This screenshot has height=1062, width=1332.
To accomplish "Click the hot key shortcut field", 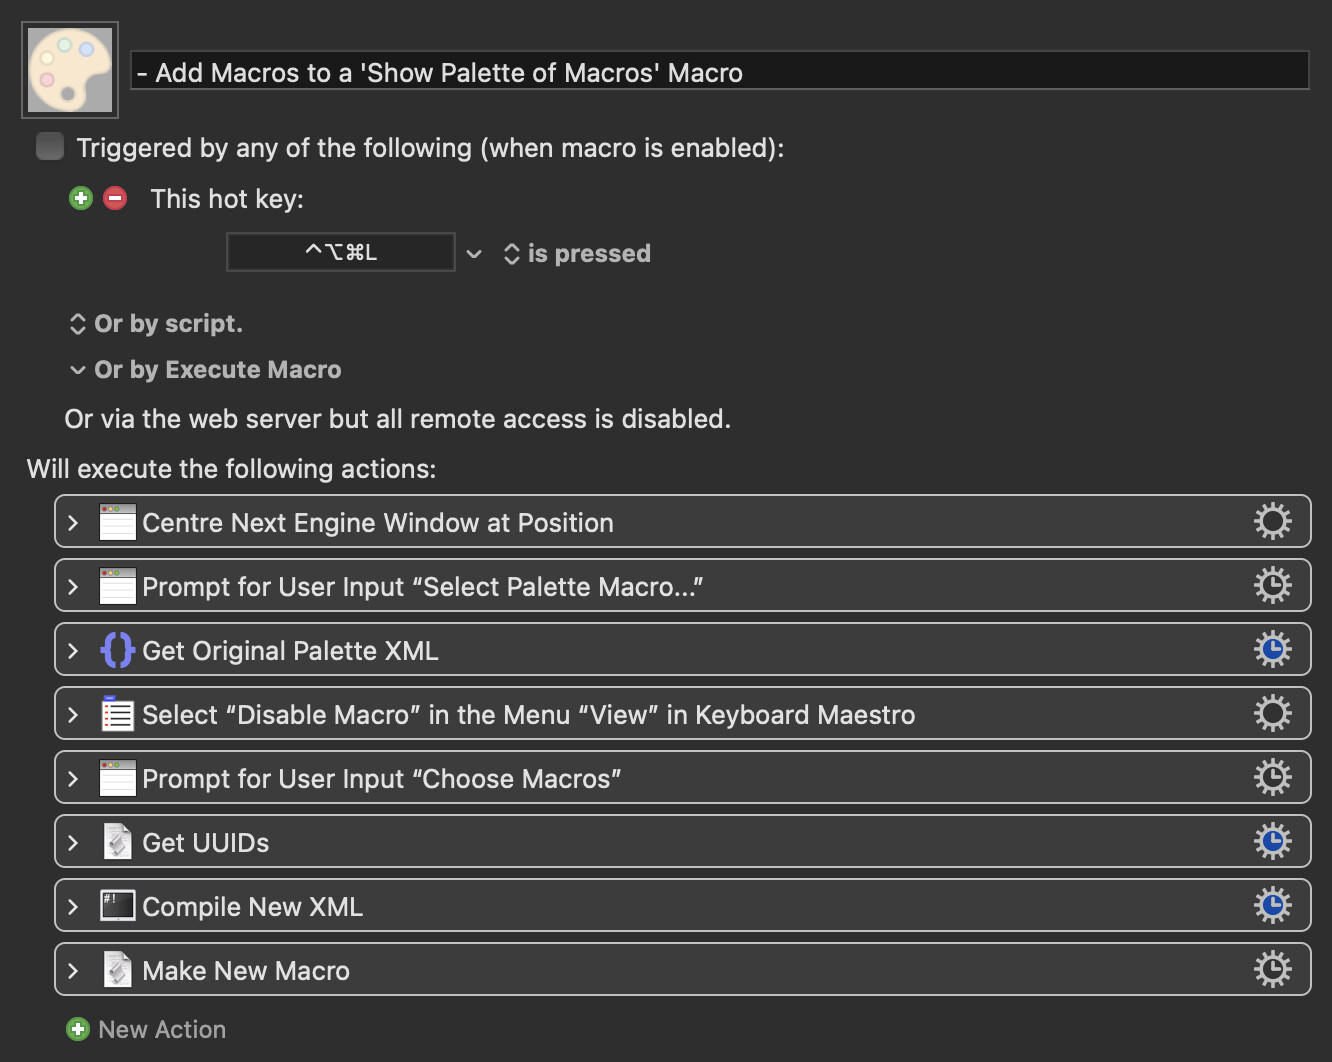I will (x=341, y=252).
